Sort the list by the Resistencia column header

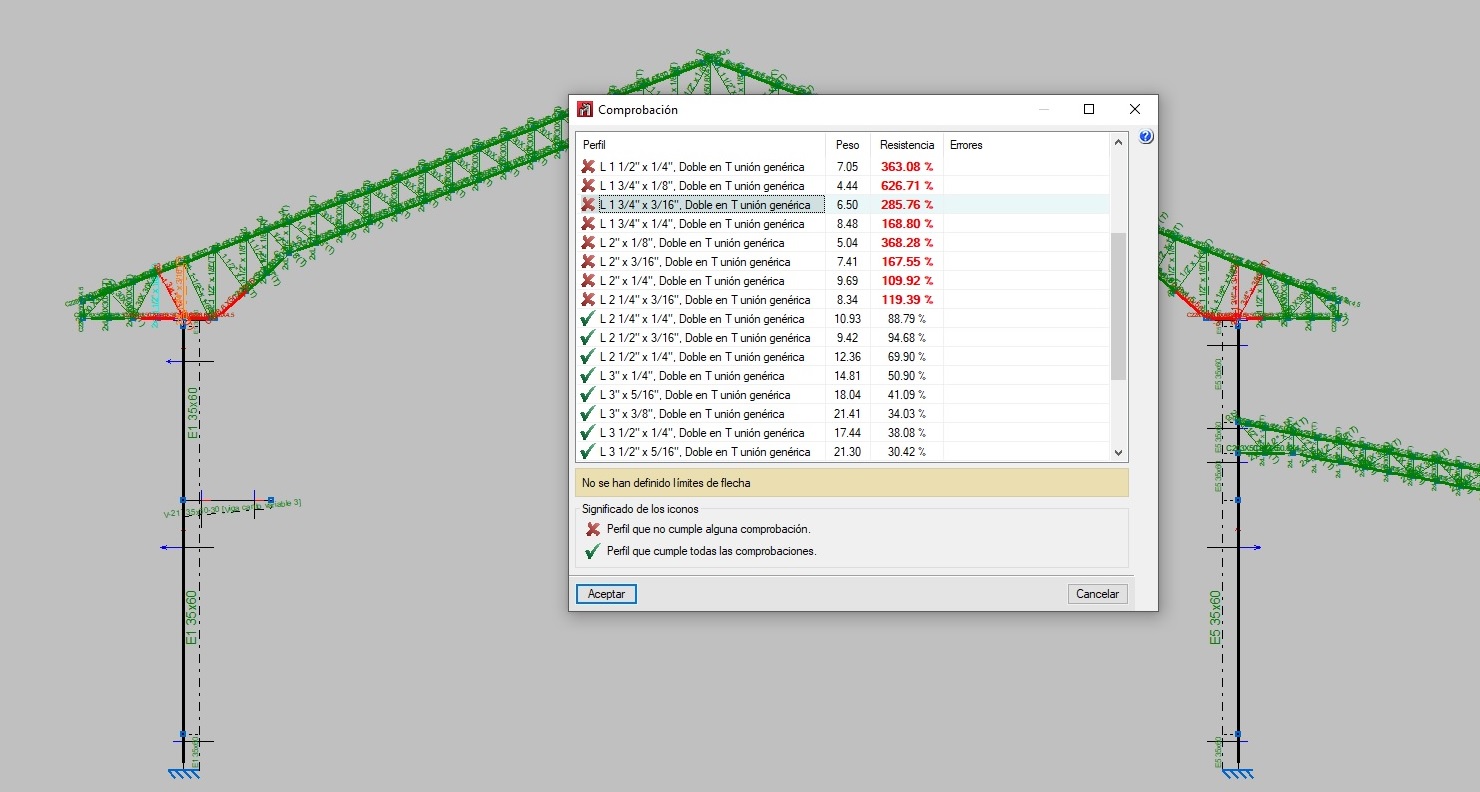tap(907, 145)
